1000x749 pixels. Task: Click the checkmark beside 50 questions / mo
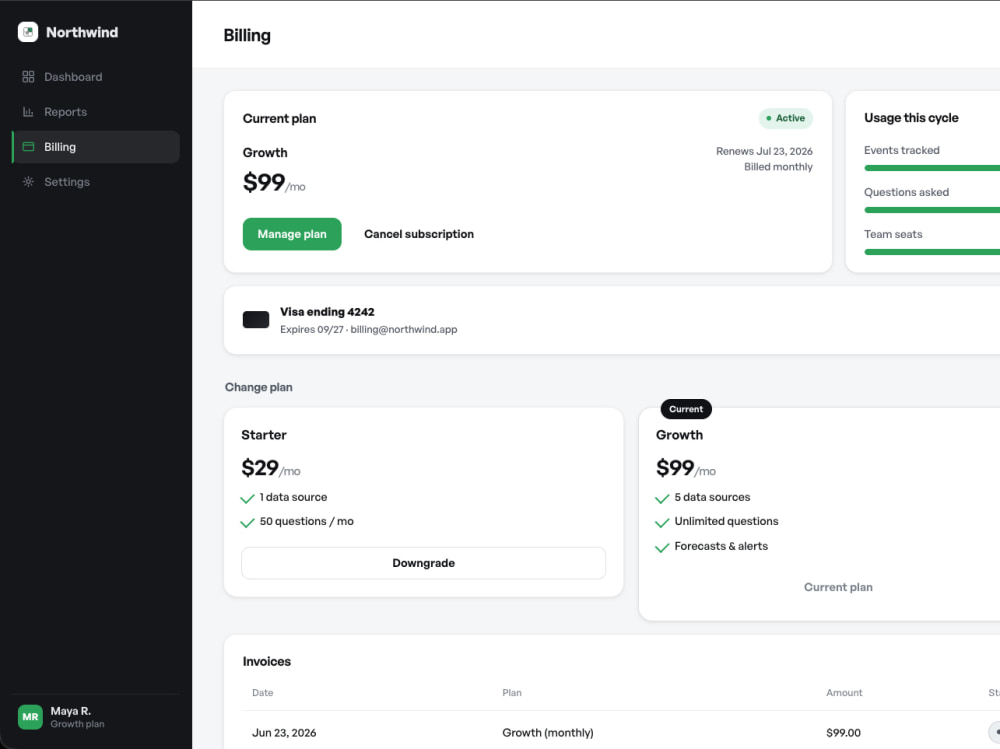tap(247, 523)
